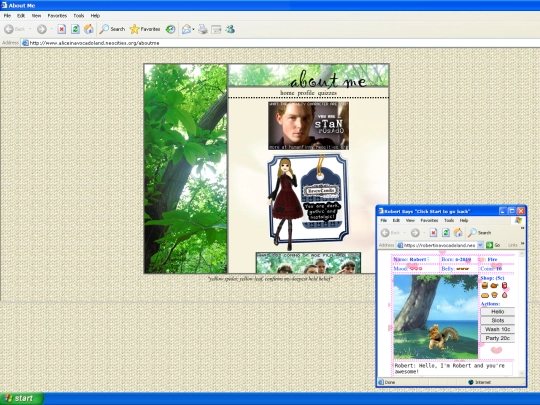Click the Internet zone status indicator
Viewport: 540px width, 405px height.
[479, 382]
